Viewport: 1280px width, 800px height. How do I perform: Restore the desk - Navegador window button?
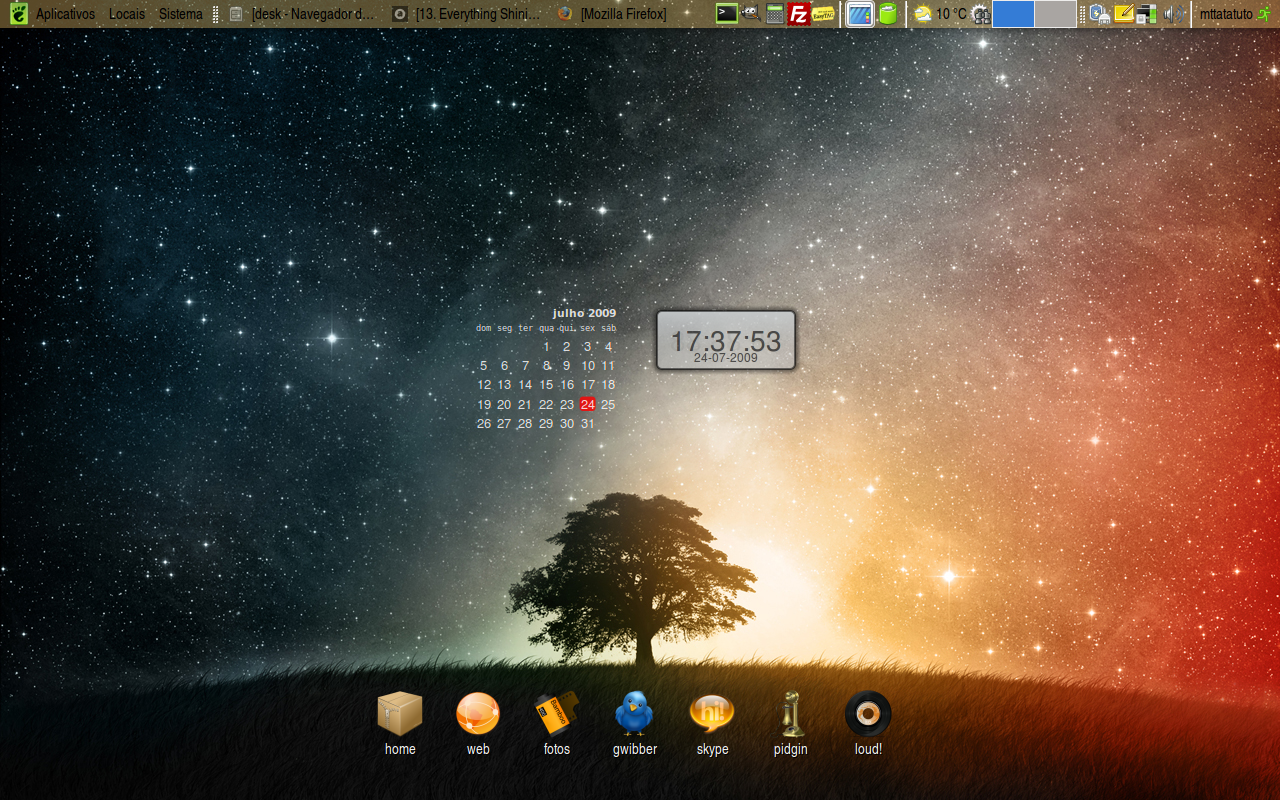pos(303,14)
